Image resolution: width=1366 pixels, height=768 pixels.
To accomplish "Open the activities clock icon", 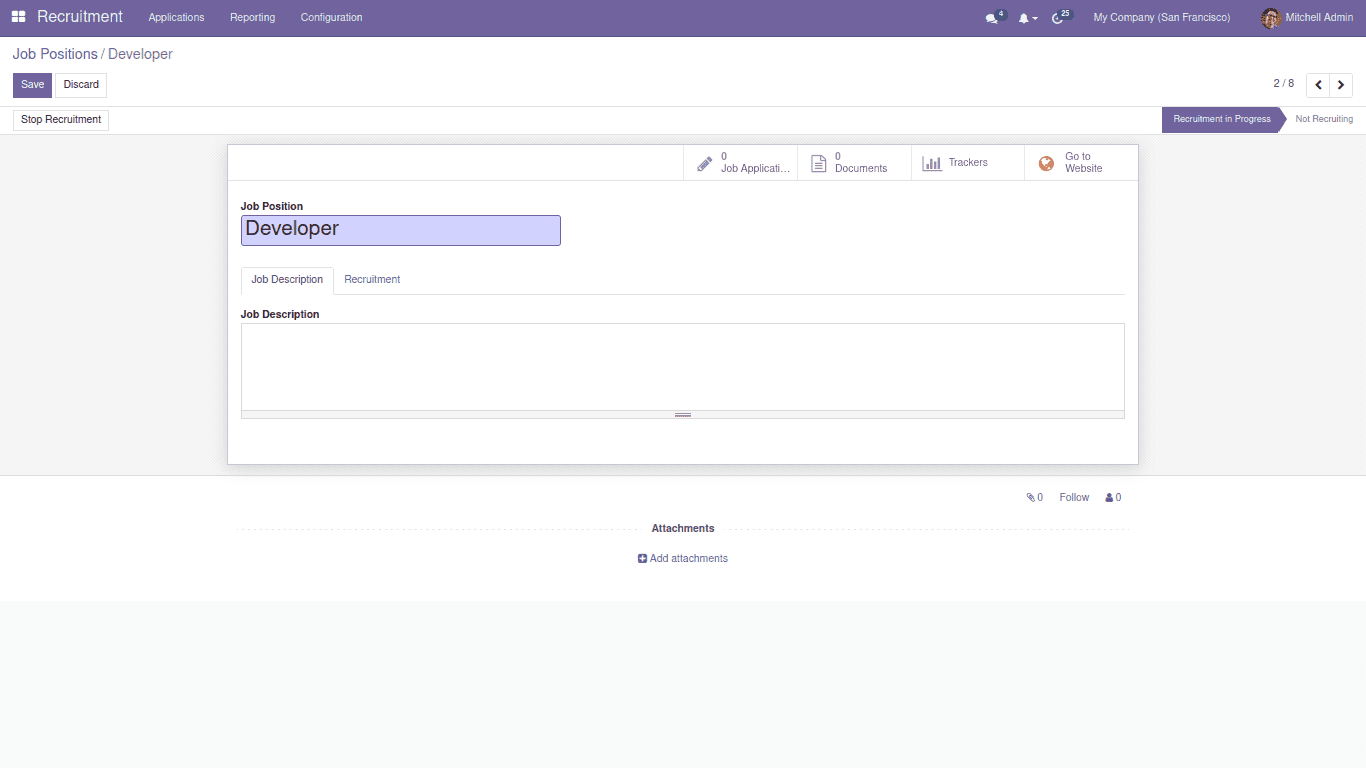I will click(1058, 18).
